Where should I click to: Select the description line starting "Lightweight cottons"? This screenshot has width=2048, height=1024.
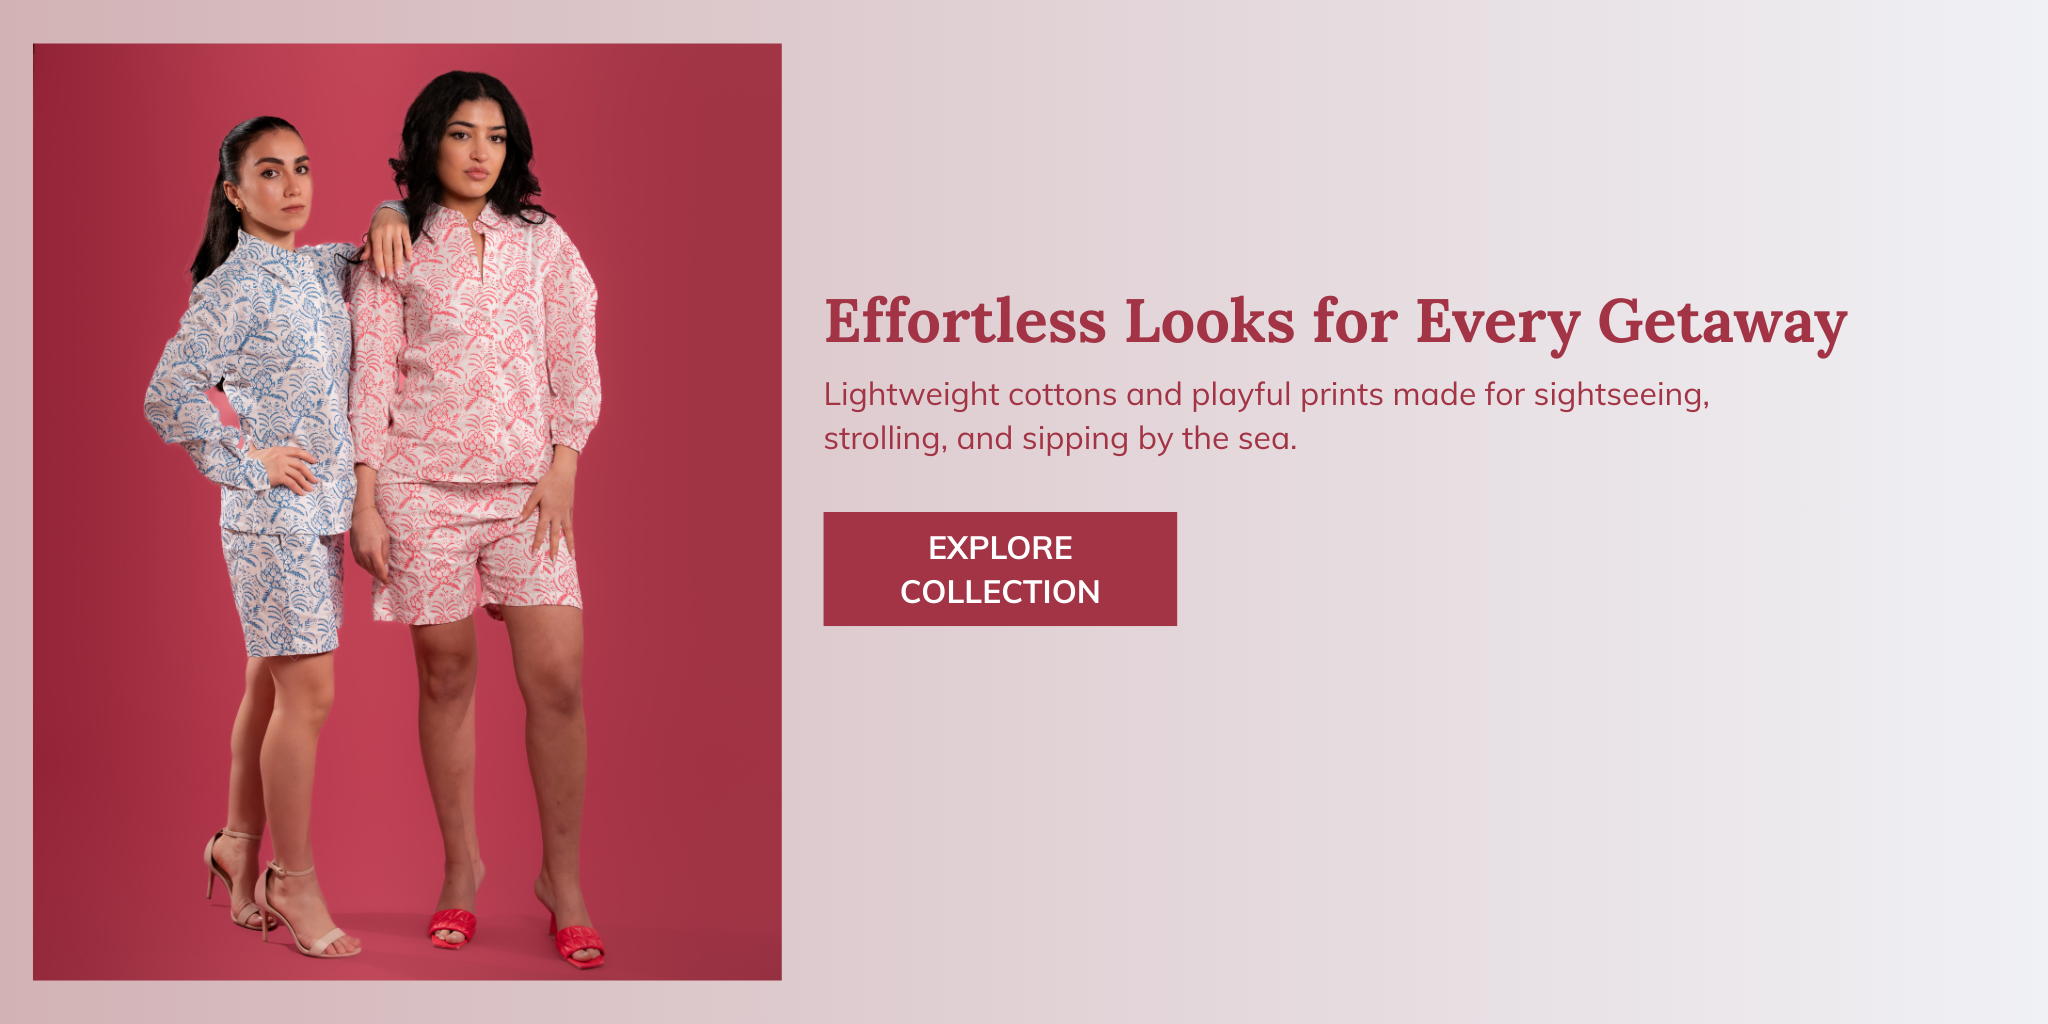click(x=1266, y=395)
